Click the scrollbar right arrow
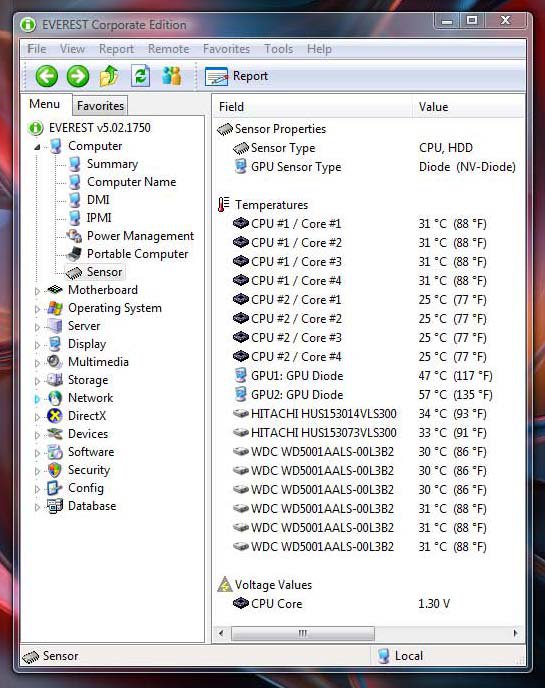The image size is (545, 688). [x=515, y=633]
